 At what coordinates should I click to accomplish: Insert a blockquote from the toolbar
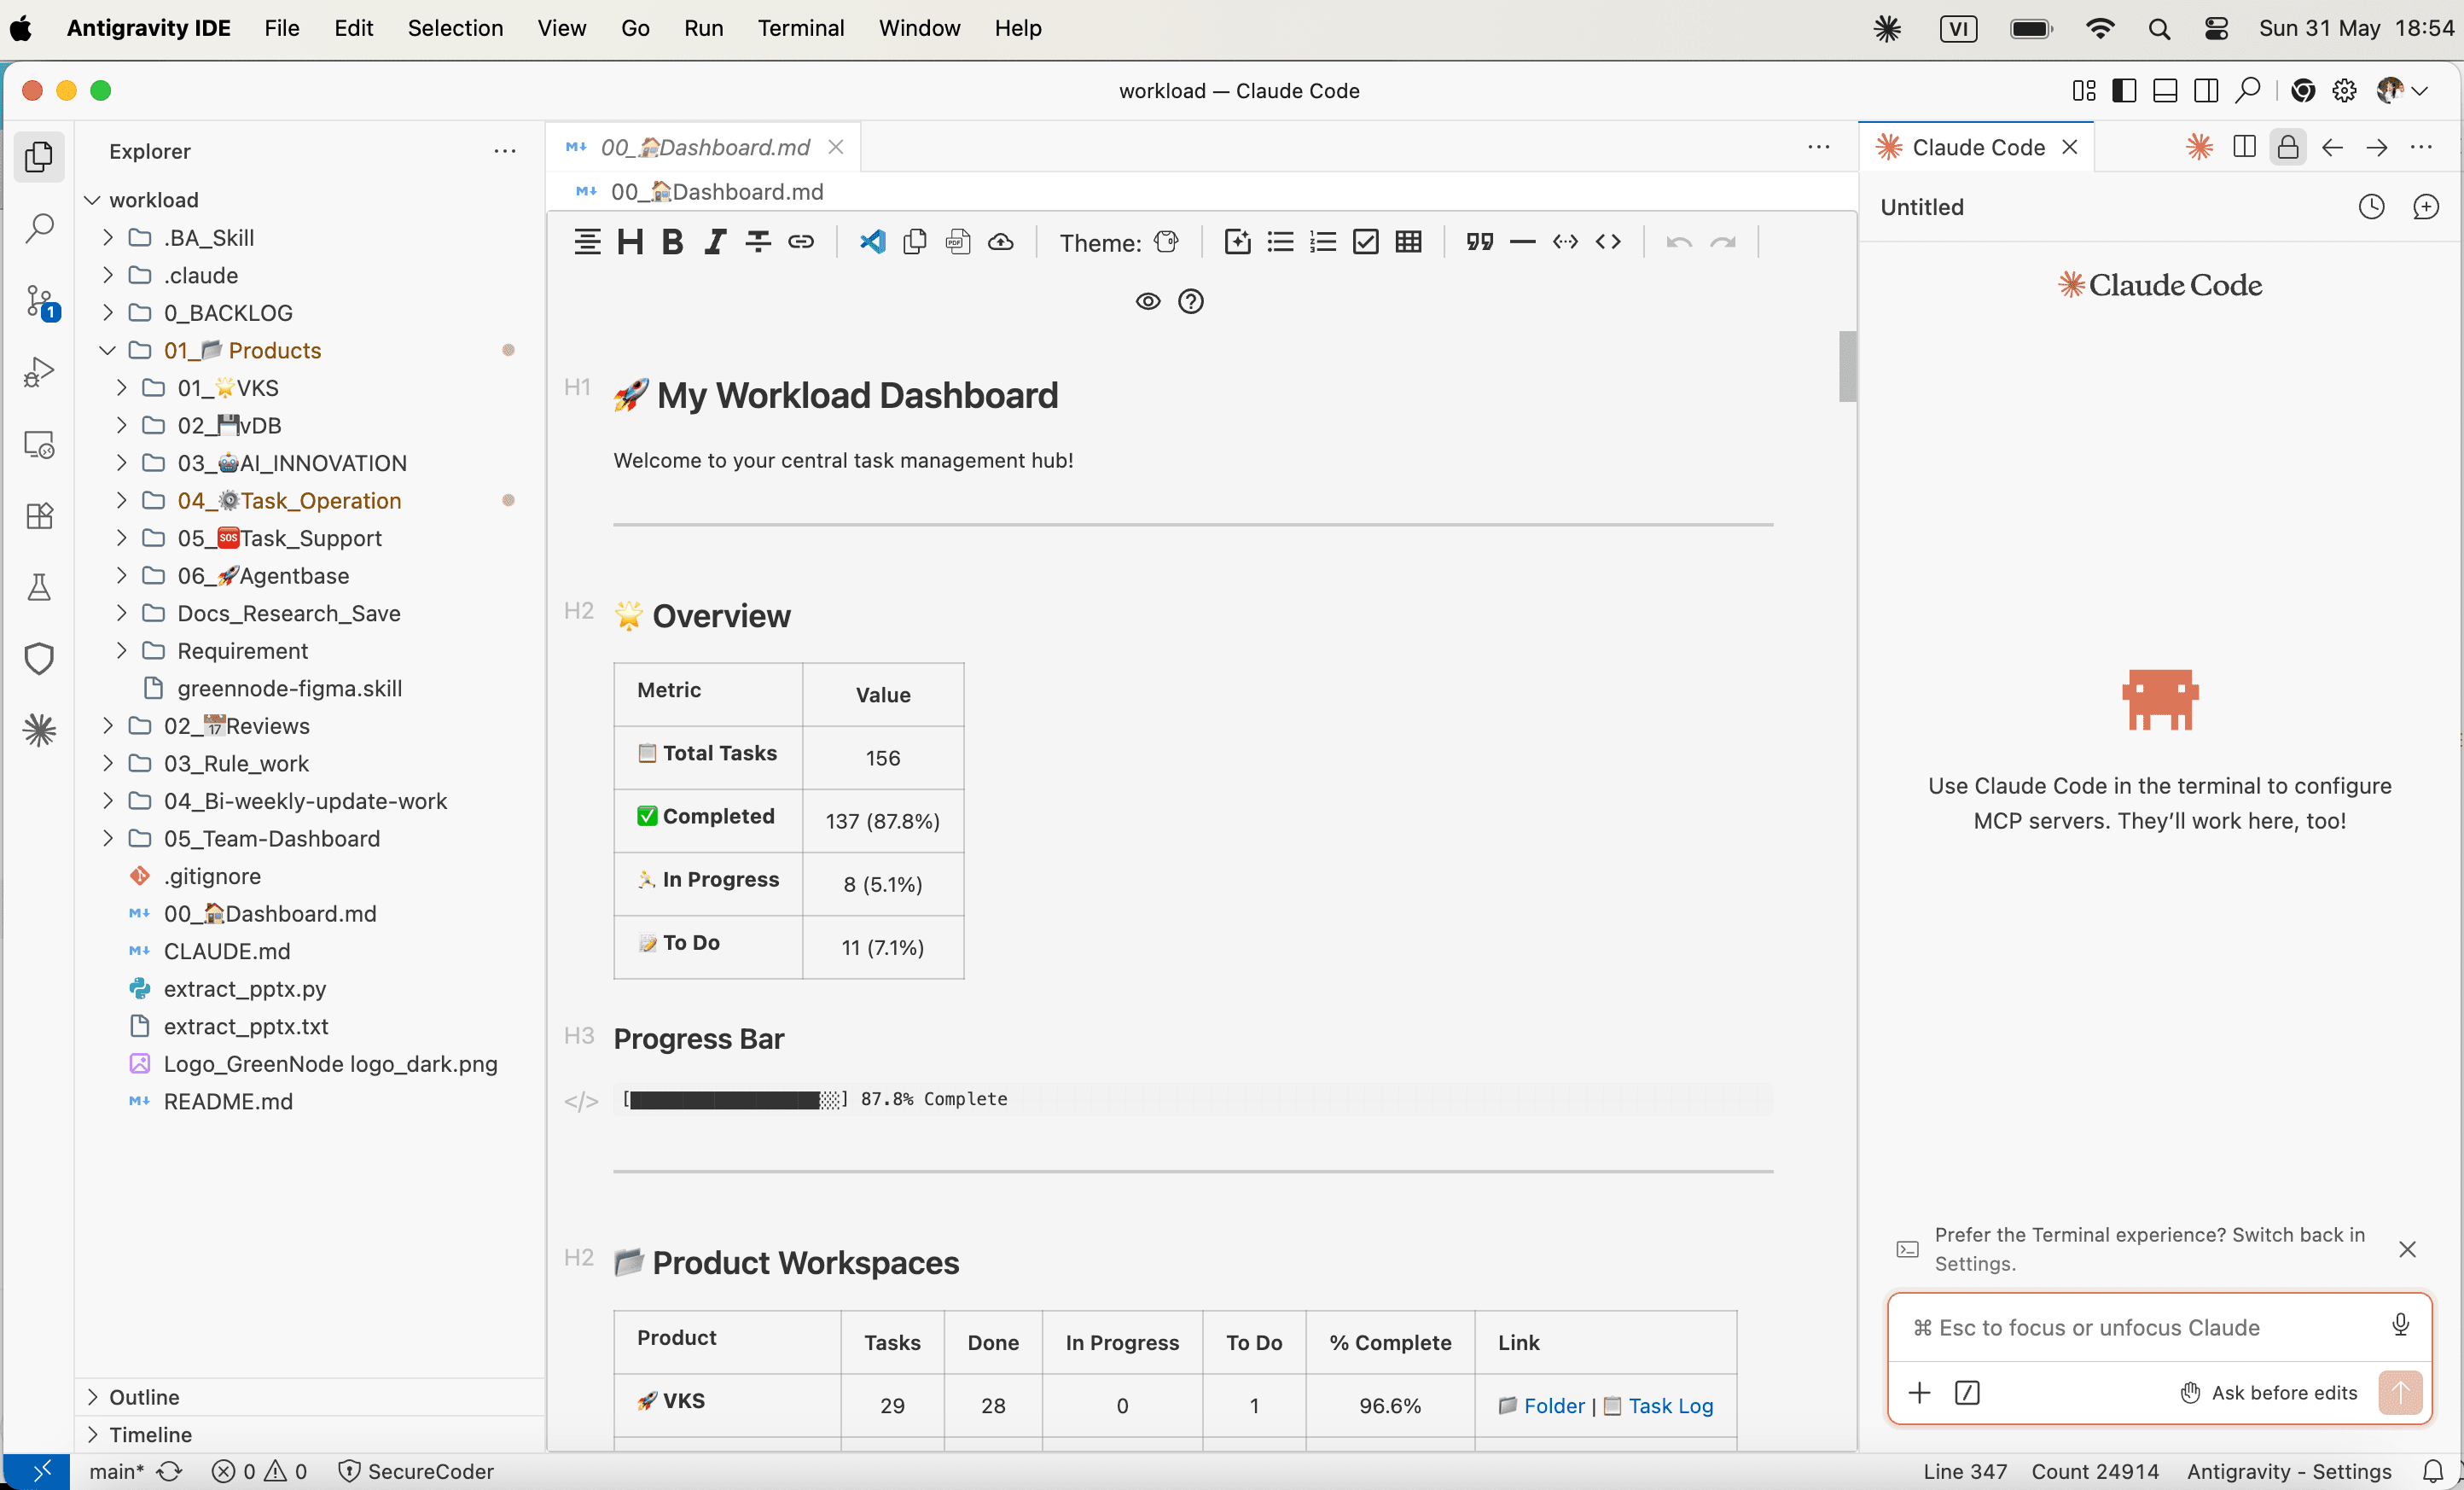1479,242
